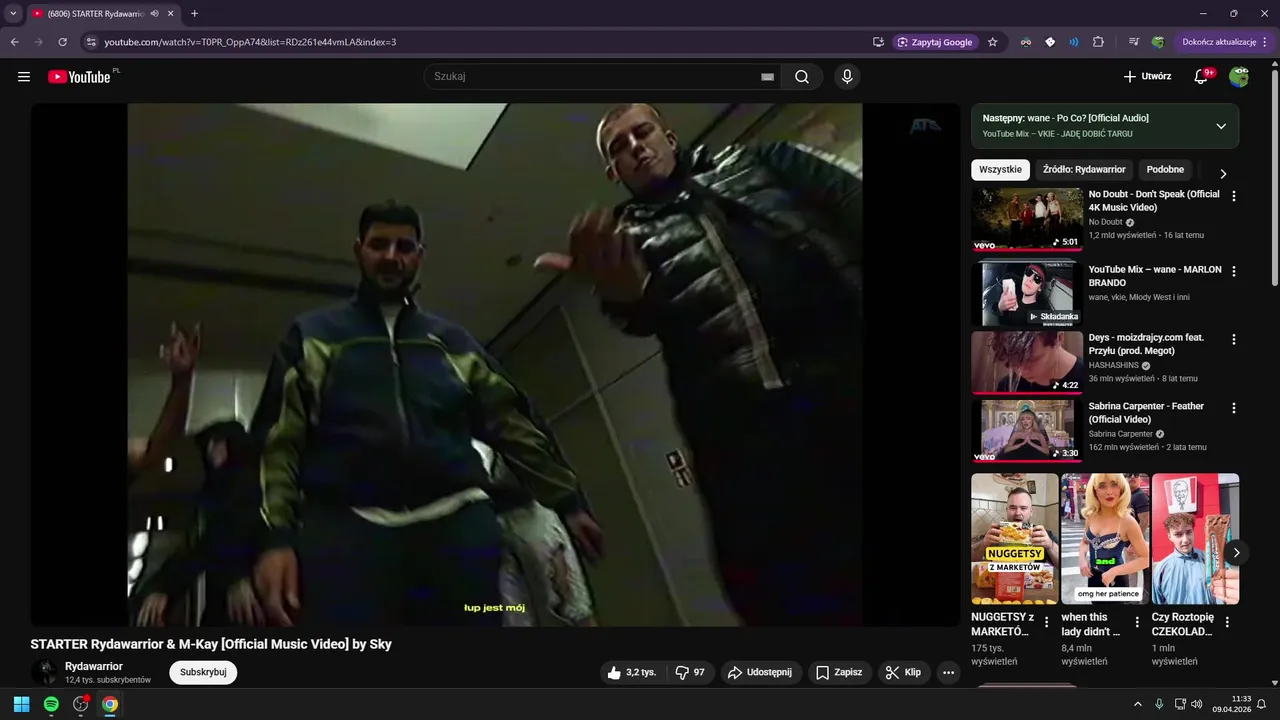Go back in browser history
Viewport: 1280px width, 720px height.
(14, 42)
